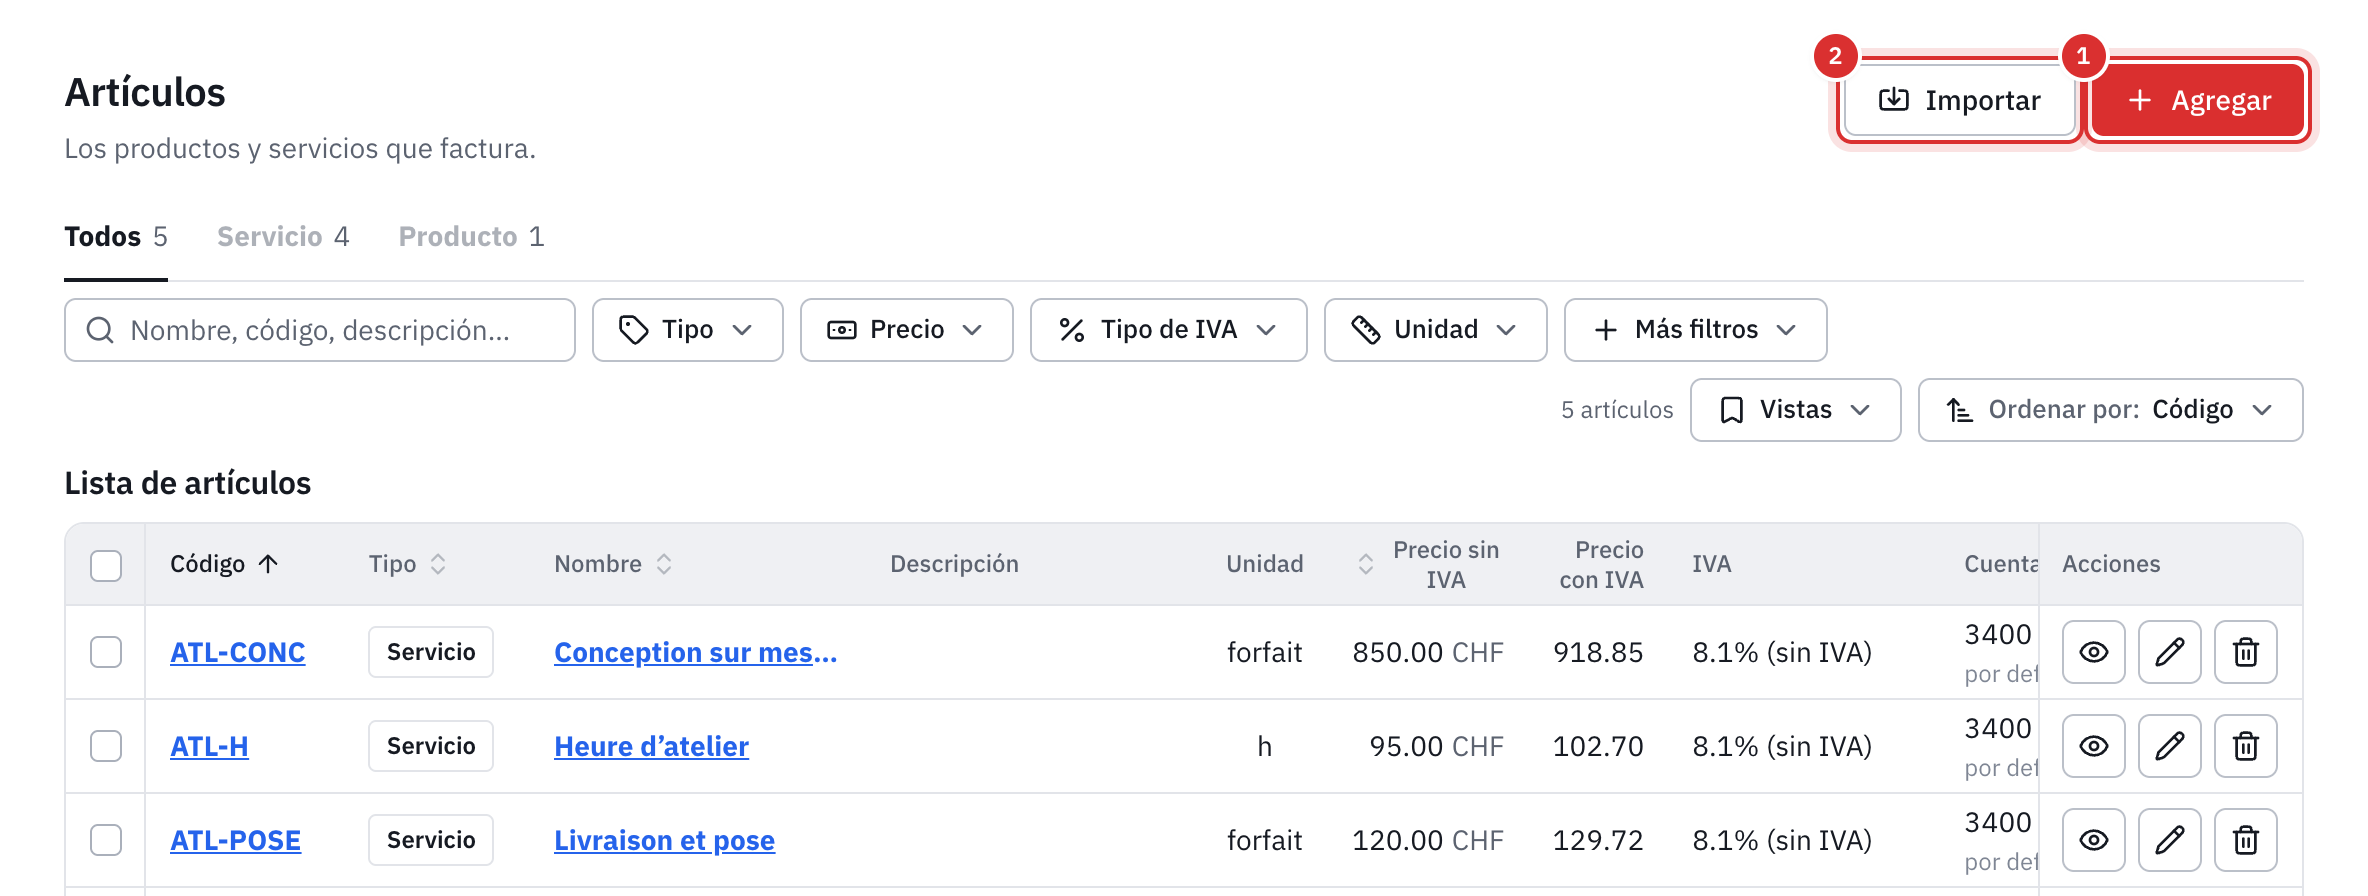Change Ordenar por: Código sorting
This screenshot has width=2368, height=896.
pos(2111,410)
